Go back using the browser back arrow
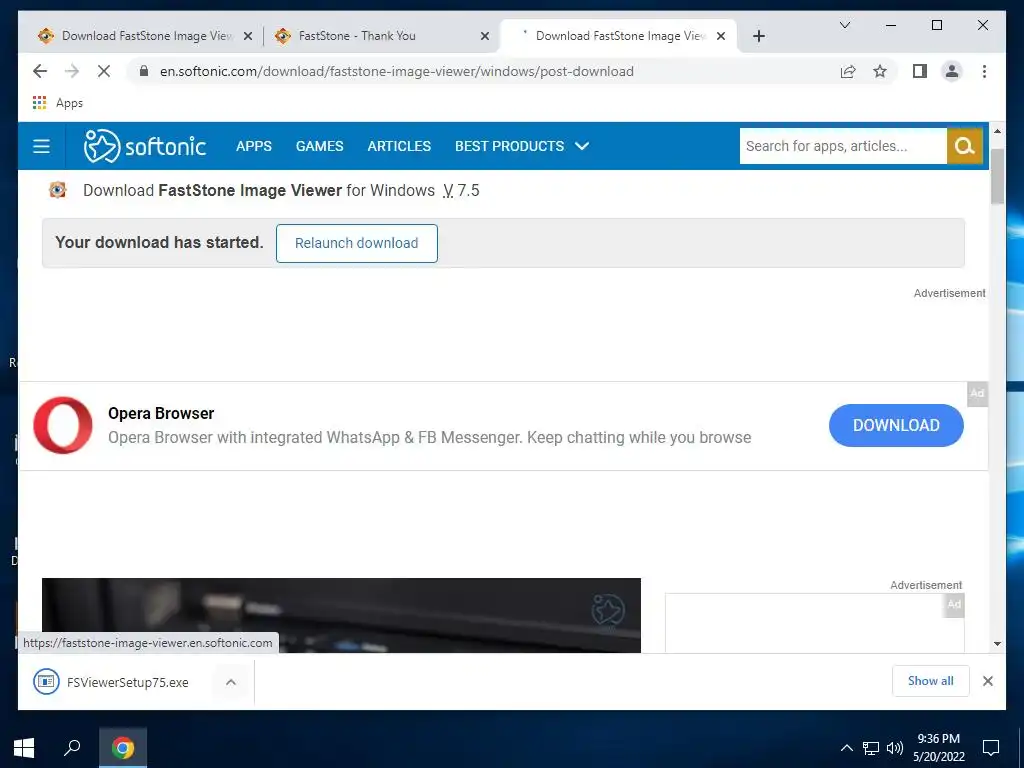The height and width of the screenshot is (768, 1024). [x=40, y=71]
